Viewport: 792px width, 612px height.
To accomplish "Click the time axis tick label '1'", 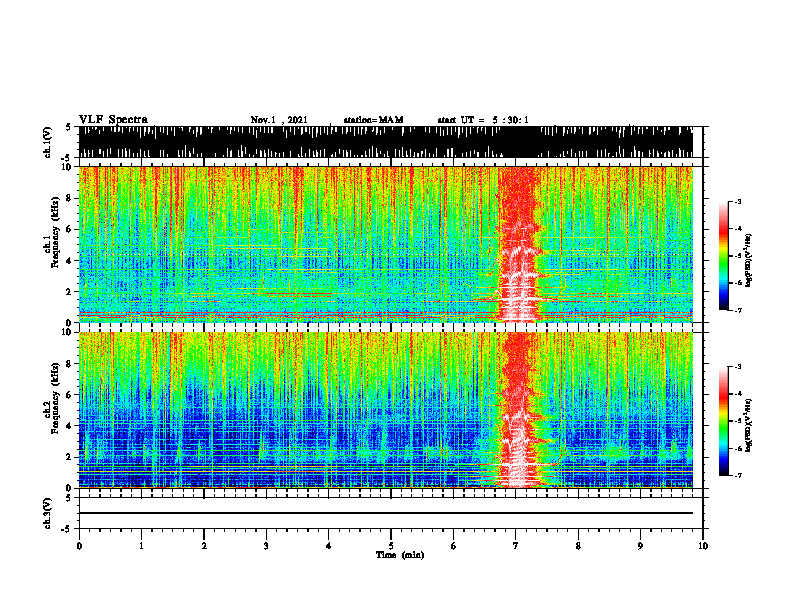I will [x=141, y=546].
